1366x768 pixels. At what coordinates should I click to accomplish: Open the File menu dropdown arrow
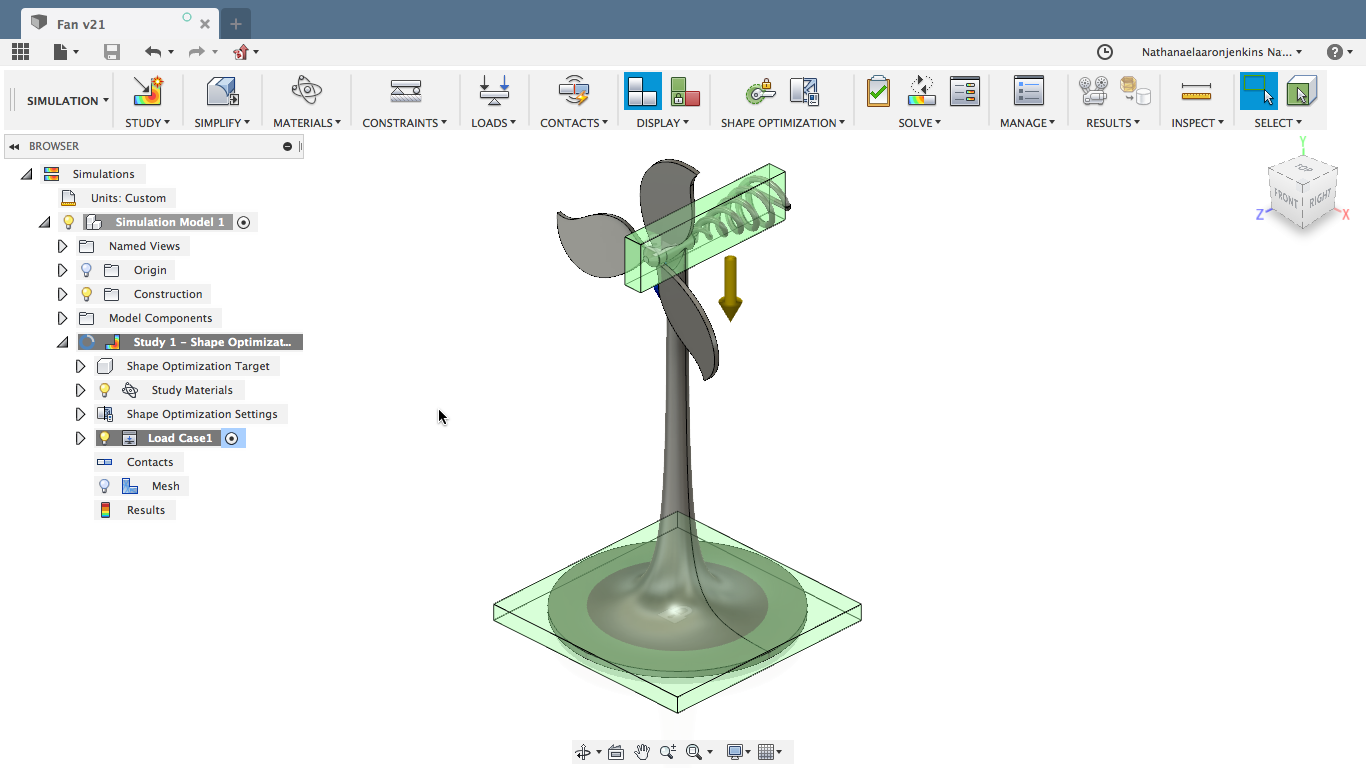point(76,52)
